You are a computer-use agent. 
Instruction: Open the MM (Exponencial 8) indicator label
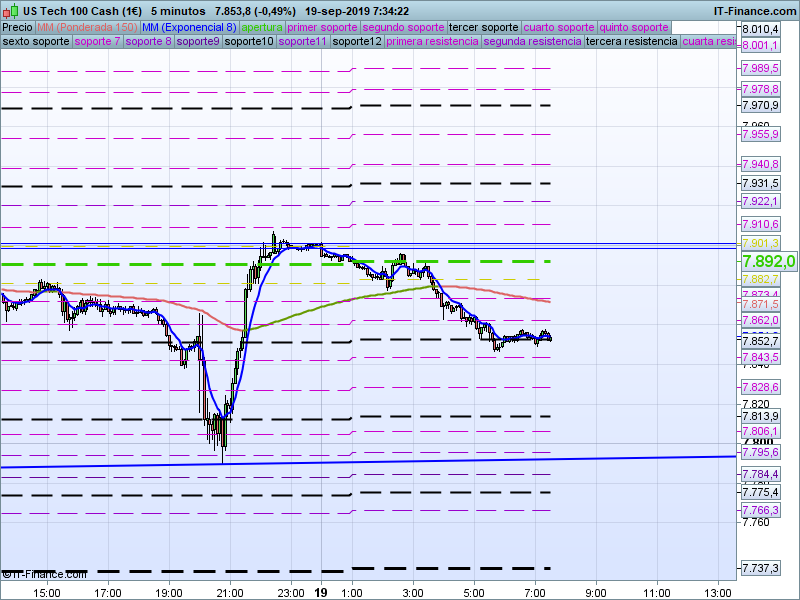pos(189,27)
